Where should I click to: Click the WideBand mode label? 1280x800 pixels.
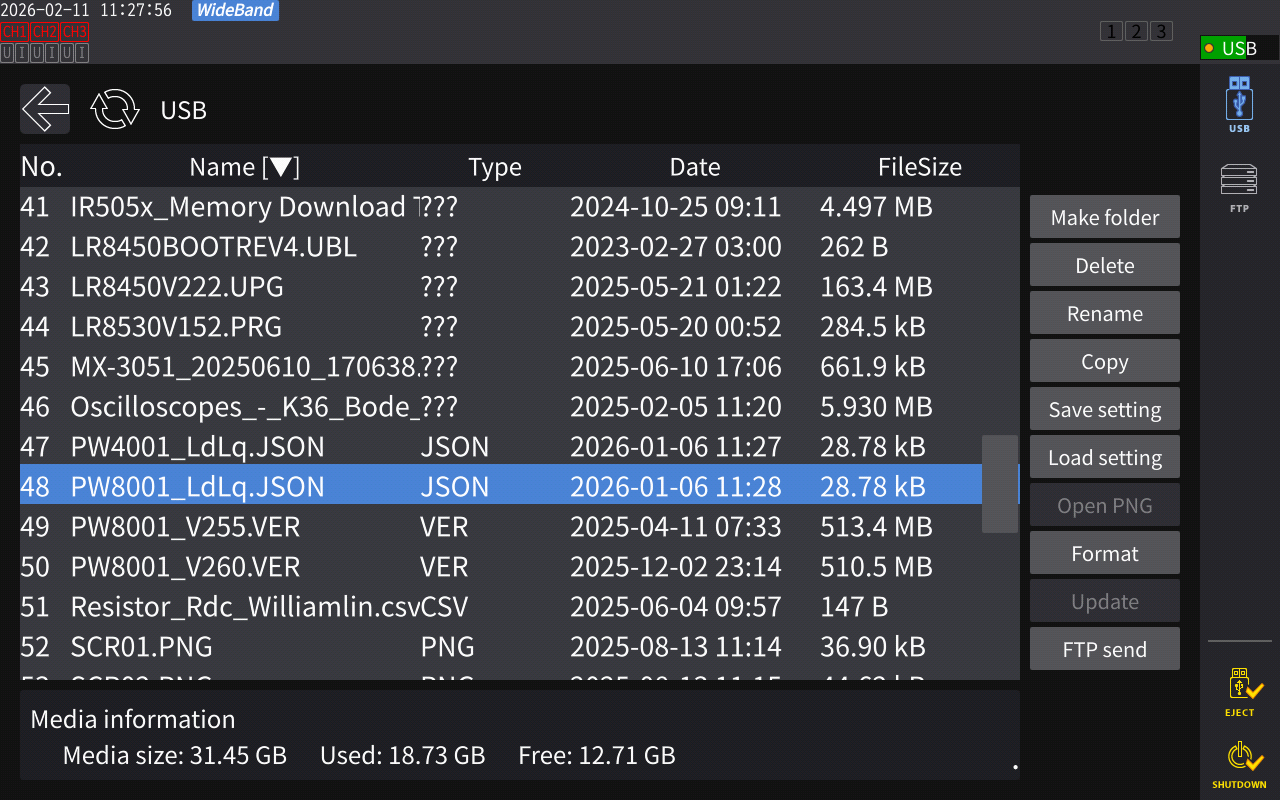coord(236,11)
